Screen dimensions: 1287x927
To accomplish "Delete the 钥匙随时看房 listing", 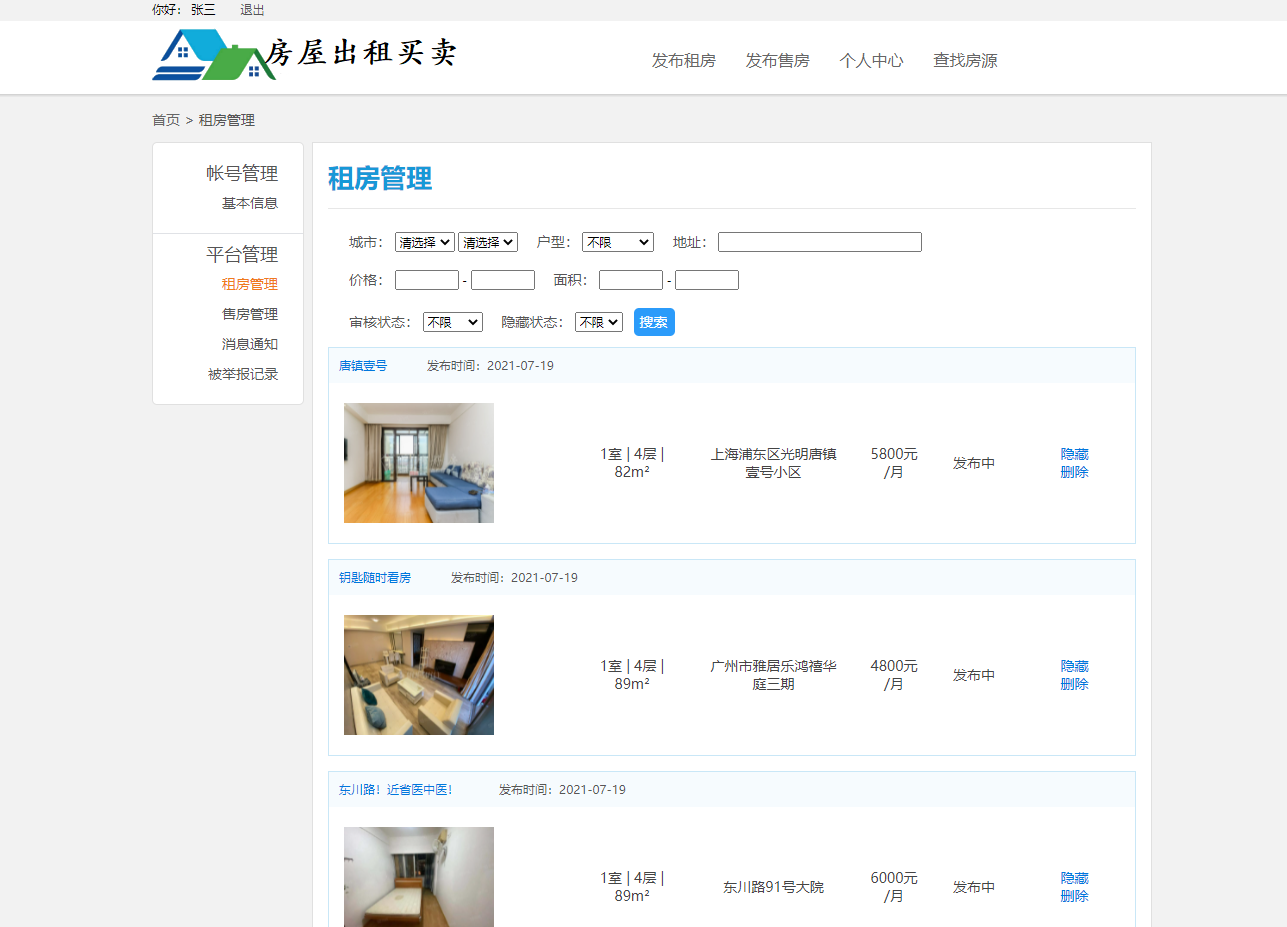I will point(1073,684).
